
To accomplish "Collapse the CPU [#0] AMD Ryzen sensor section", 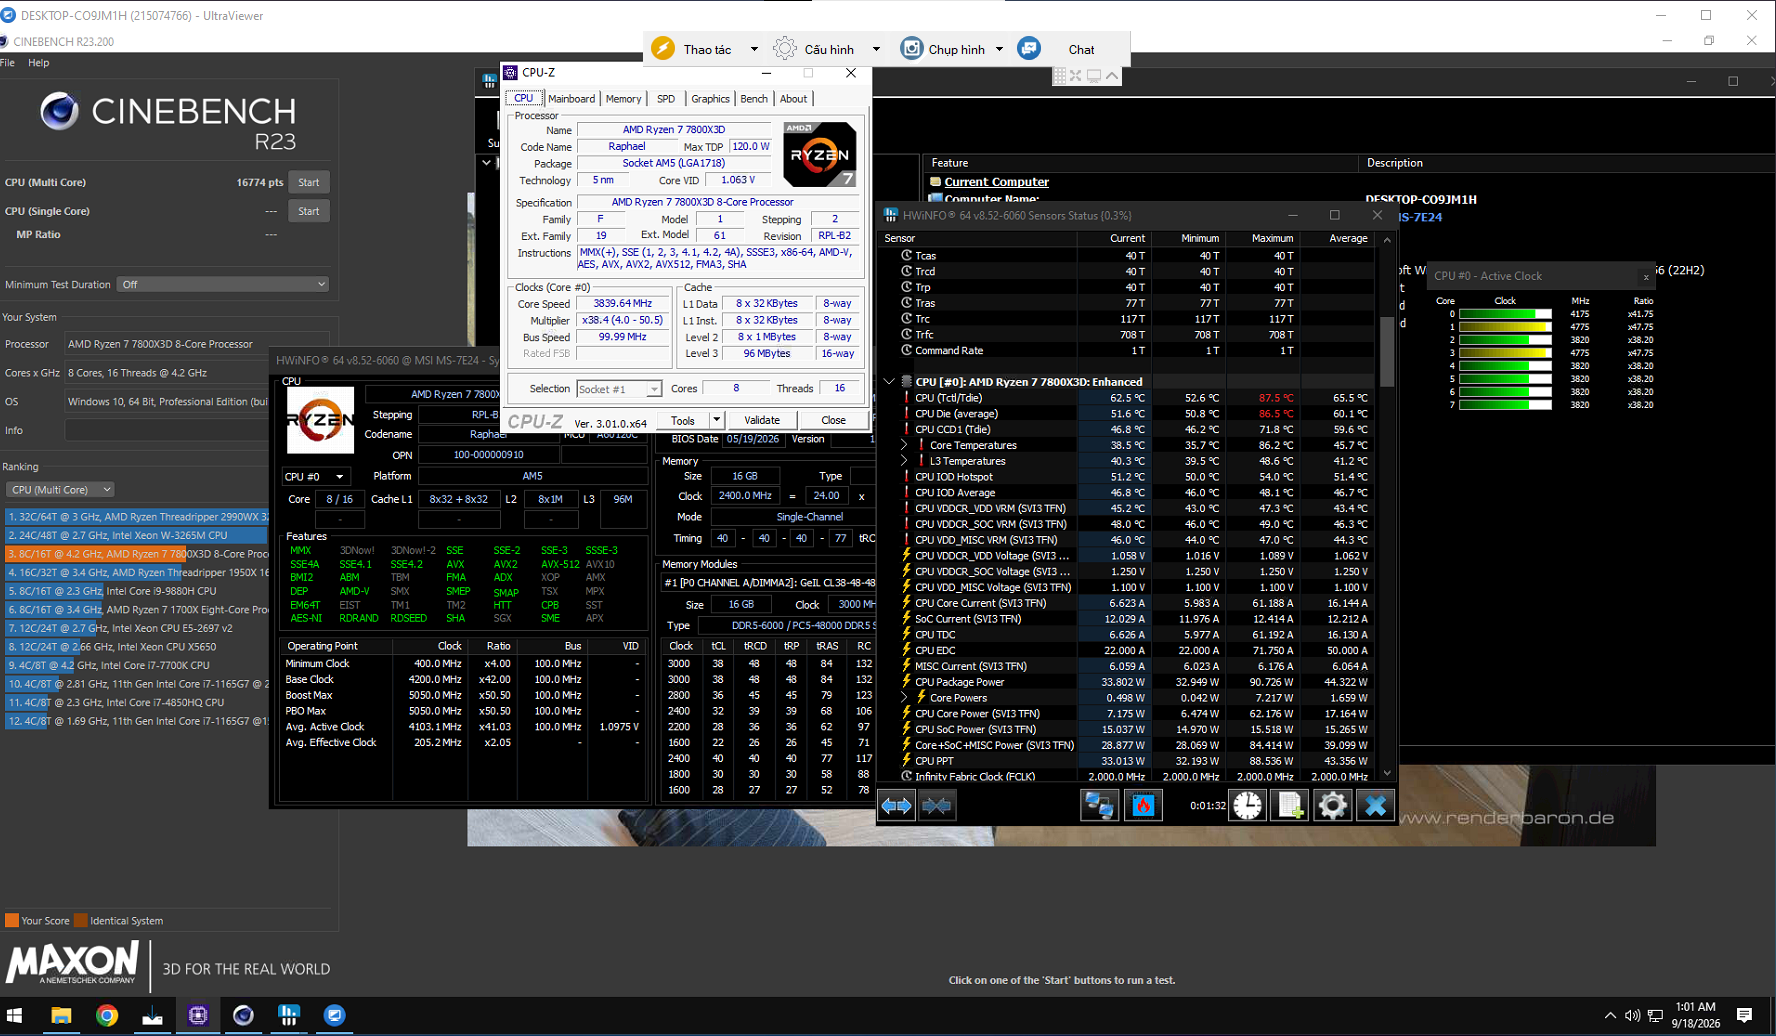I will (x=889, y=382).
